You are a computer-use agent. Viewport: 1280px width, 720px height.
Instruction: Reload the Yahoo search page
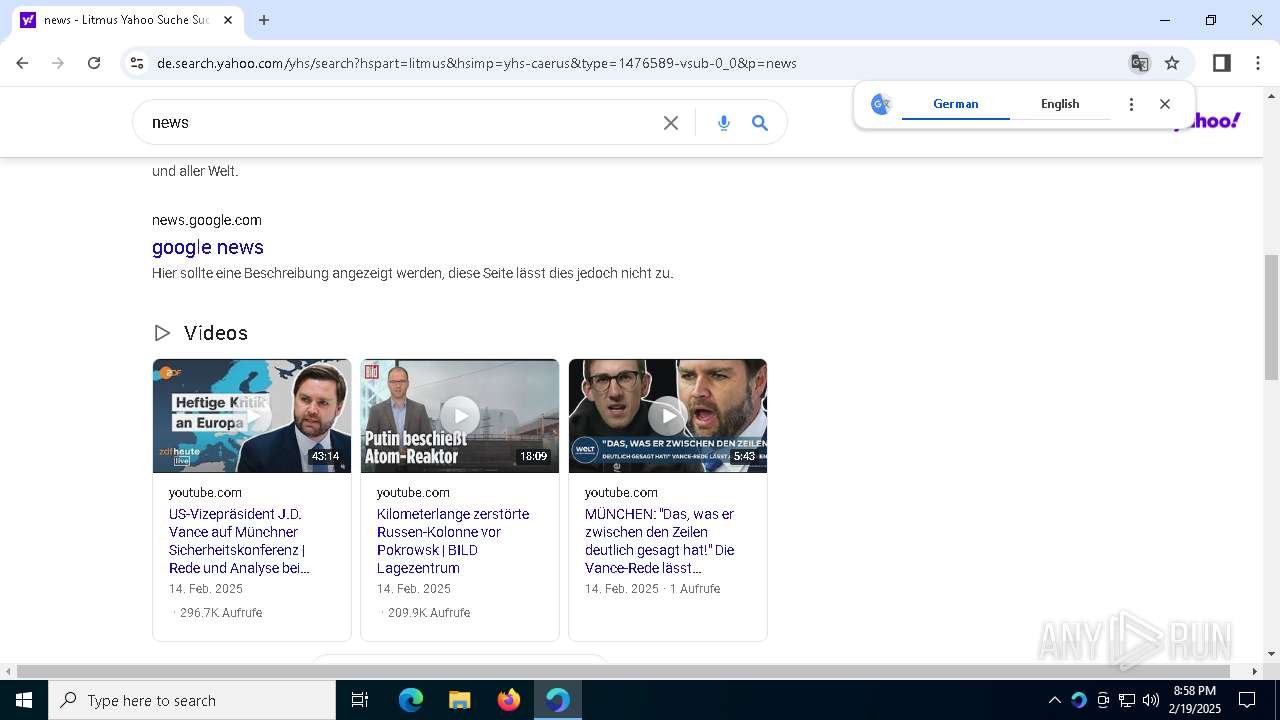(x=94, y=63)
